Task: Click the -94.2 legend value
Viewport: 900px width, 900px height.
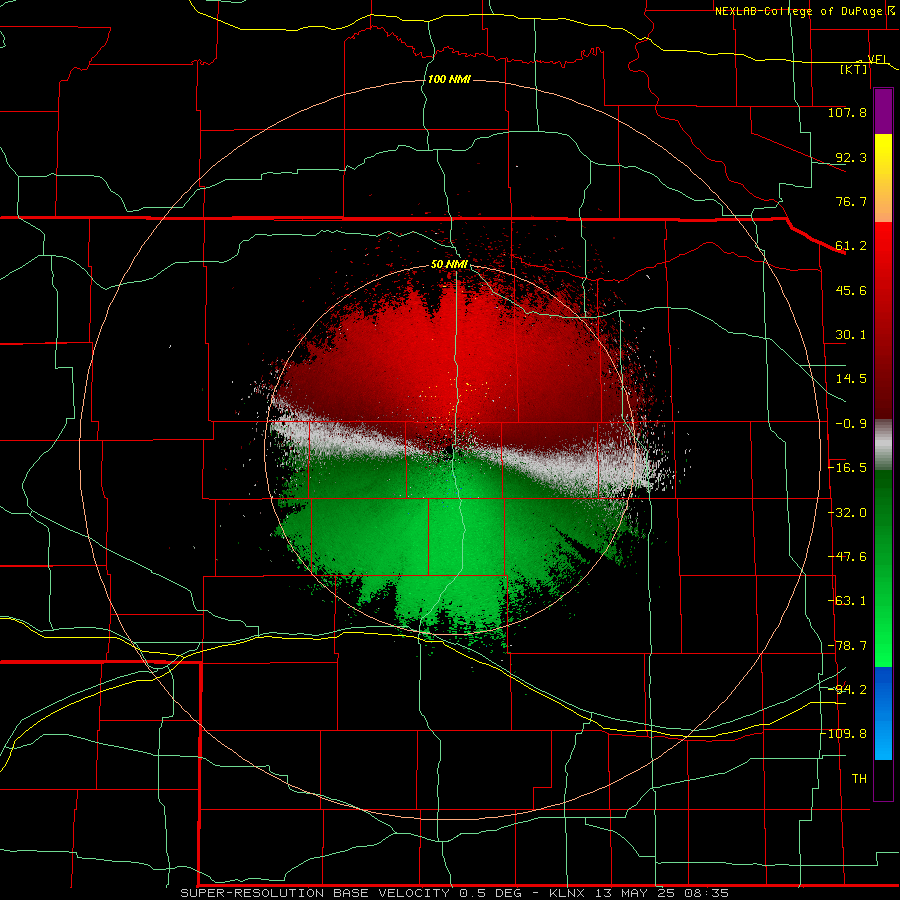Action: point(847,690)
